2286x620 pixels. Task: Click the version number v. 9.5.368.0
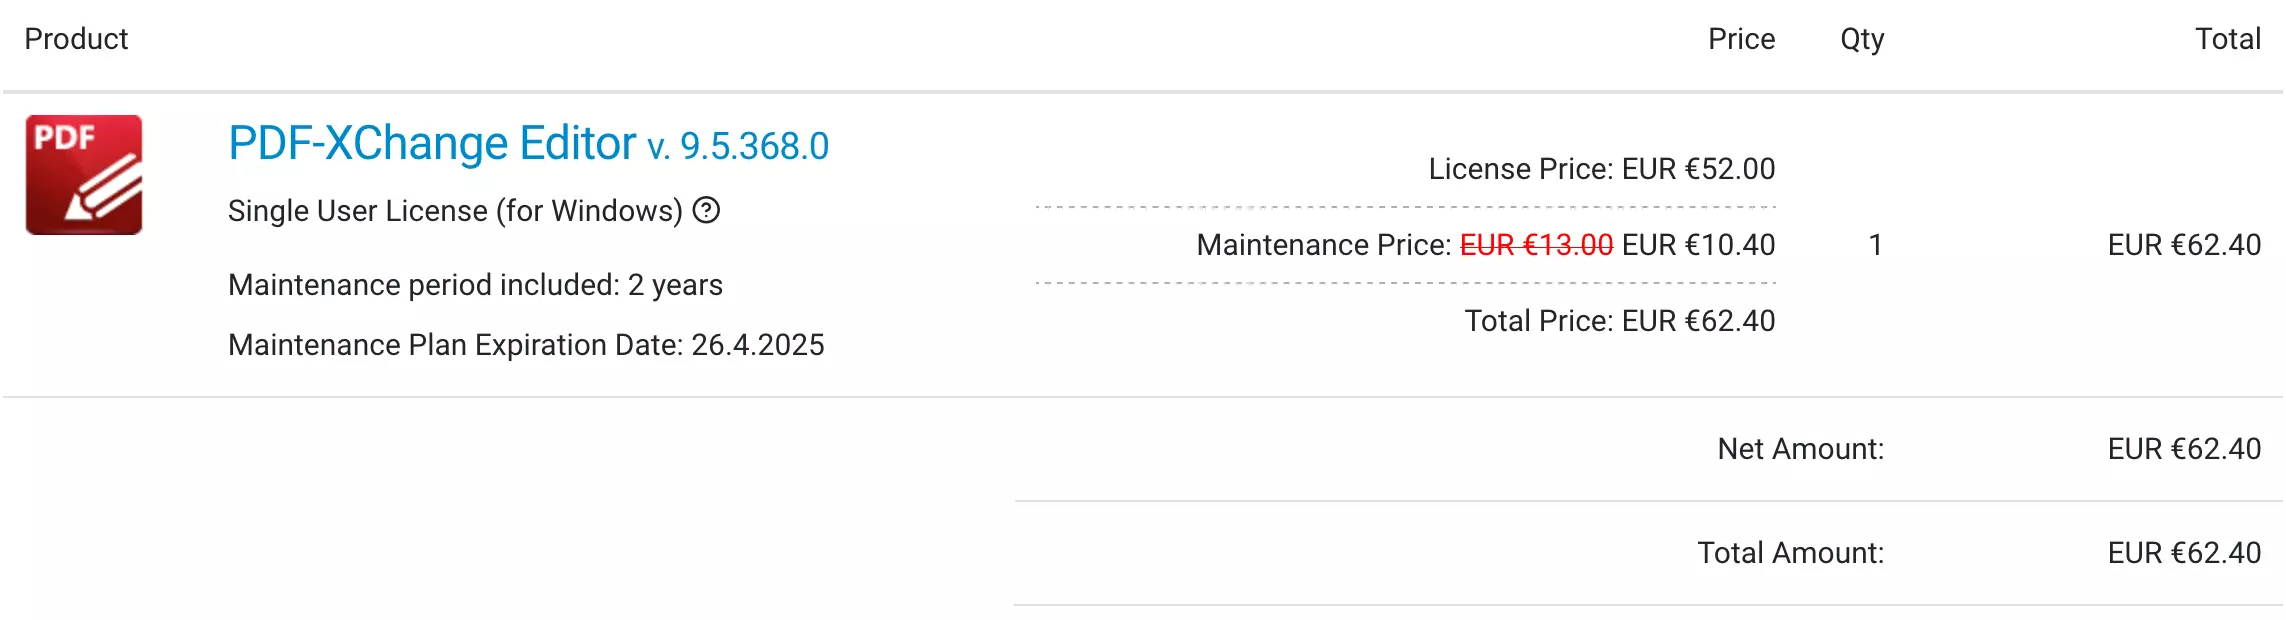point(738,147)
